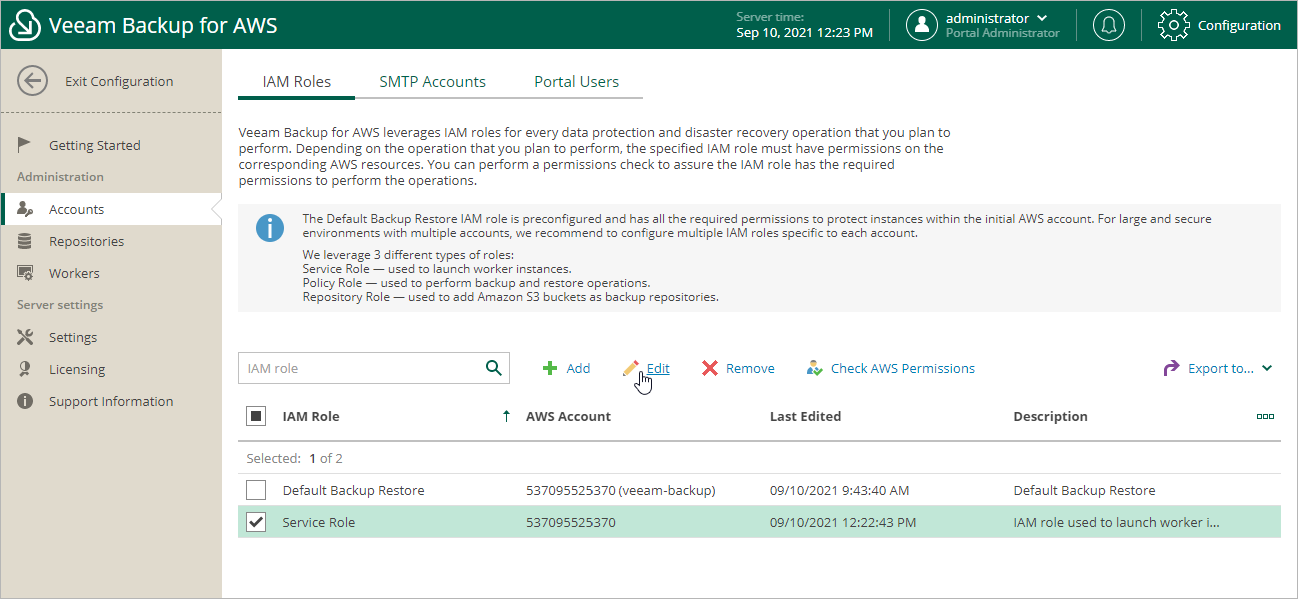Viewport: 1298px width, 599px height.
Task: Expand the administrator account dropdown arrow
Action: point(1043,18)
